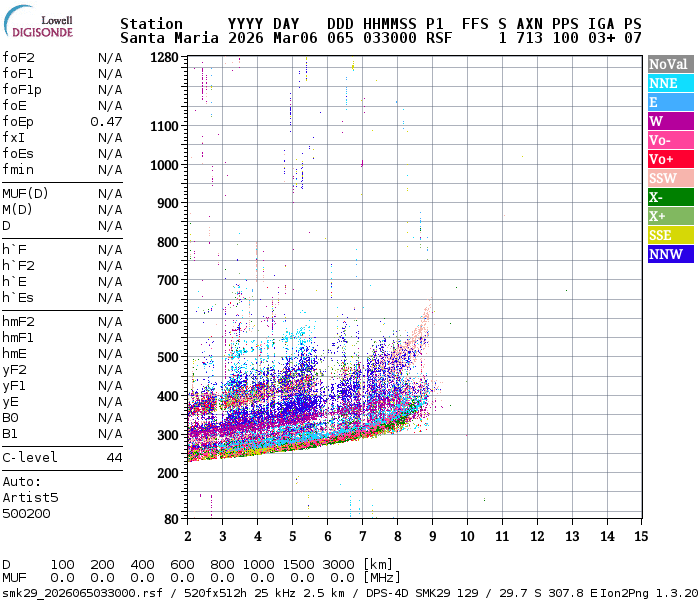Screen dimensions: 700x600
Task: Select the NoVal legend swatch
Action: pos(671,64)
